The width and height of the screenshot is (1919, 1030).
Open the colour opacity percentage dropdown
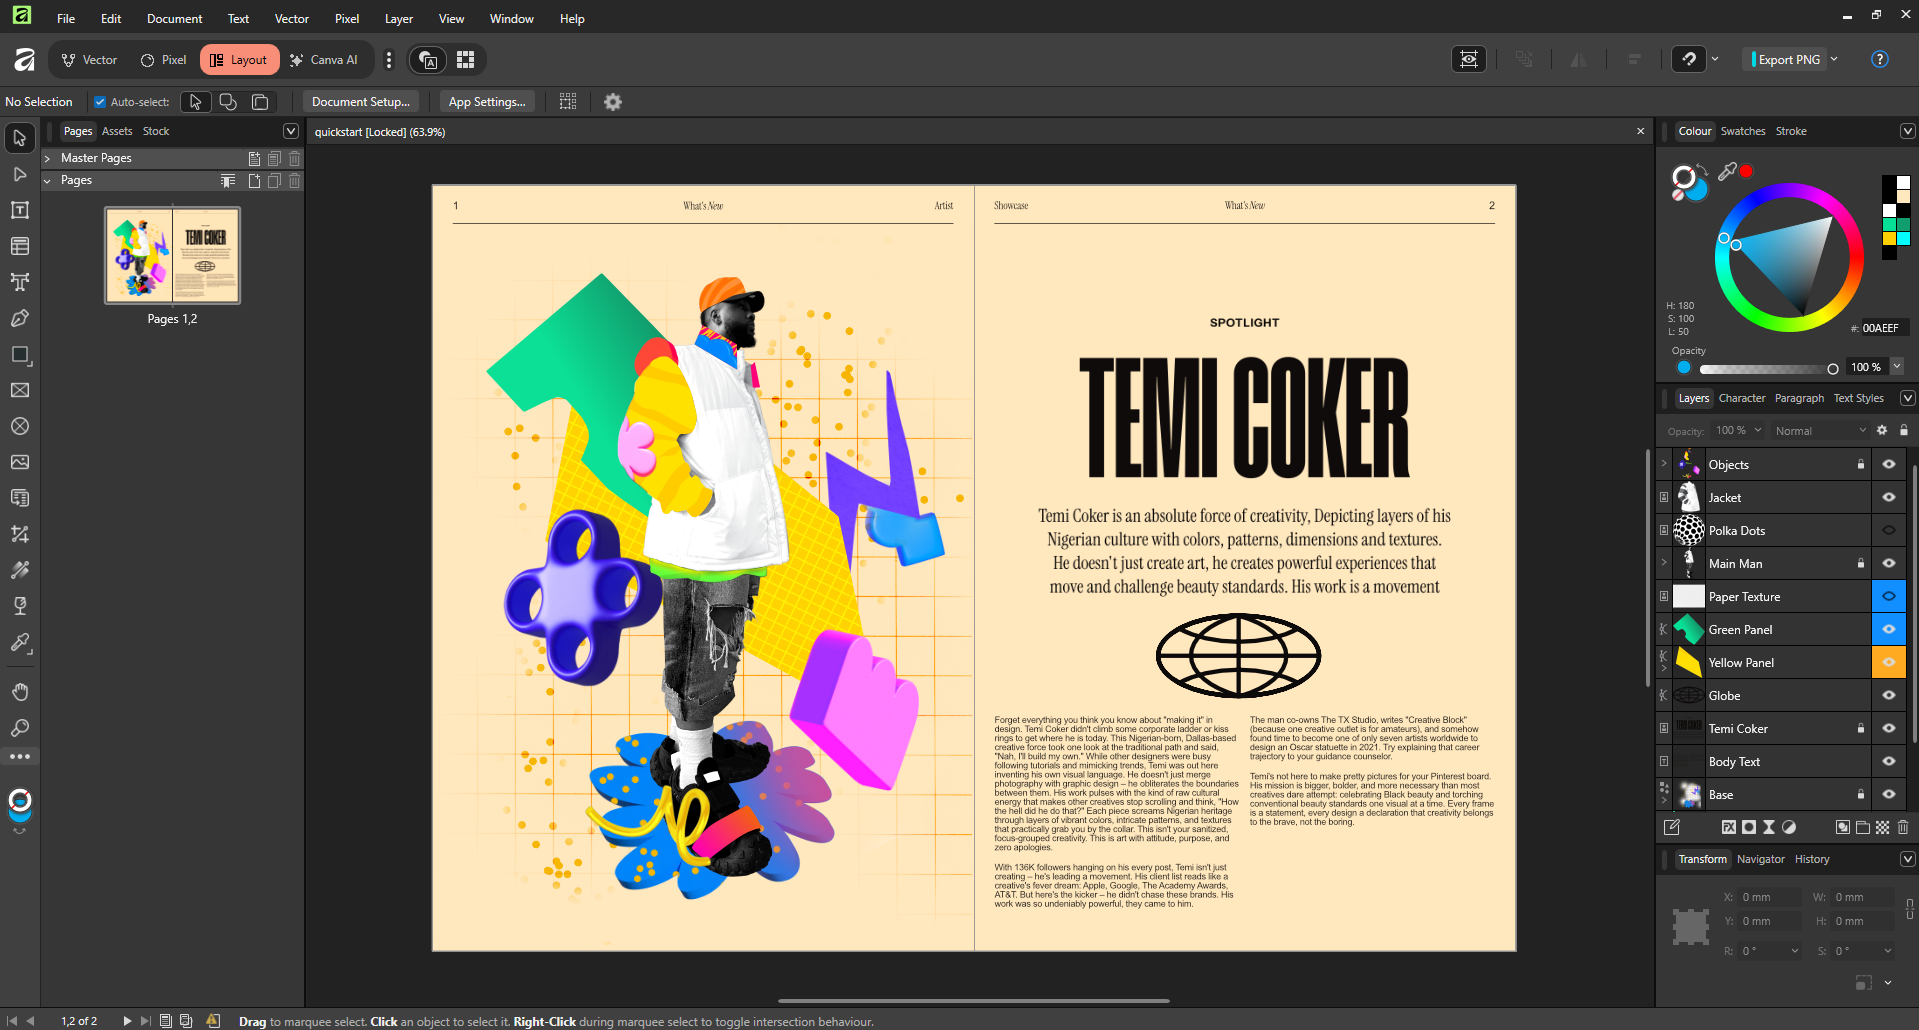coord(1897,367)
